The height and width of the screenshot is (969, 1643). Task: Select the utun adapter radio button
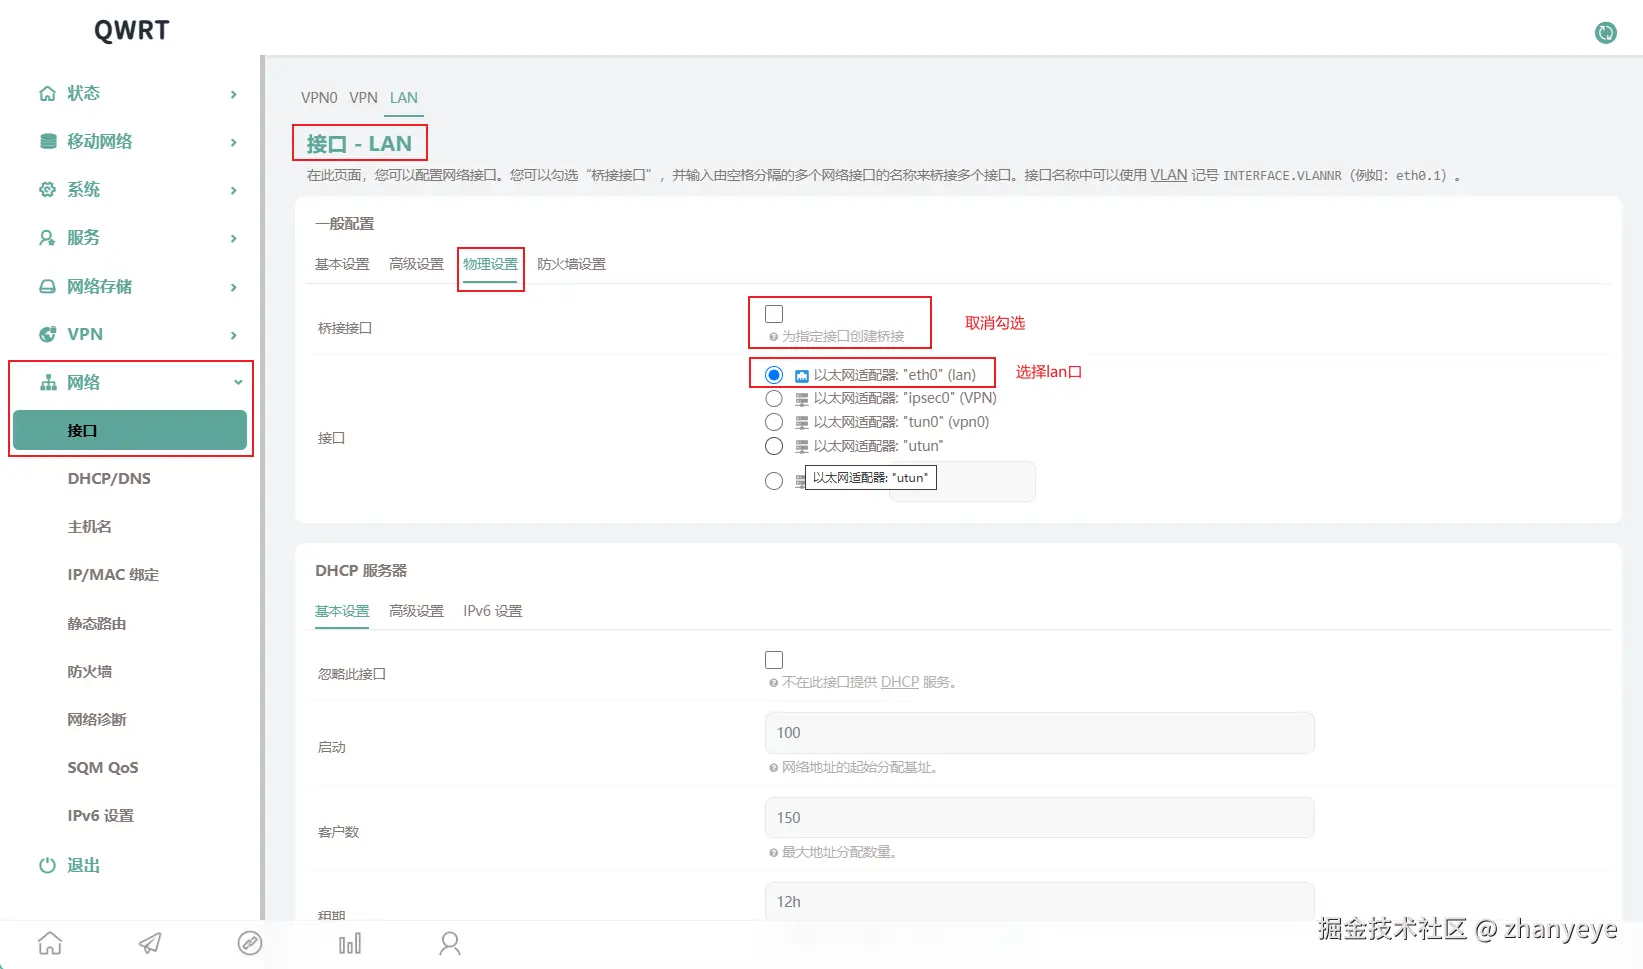pyautogui.click(x=774, y=446)
